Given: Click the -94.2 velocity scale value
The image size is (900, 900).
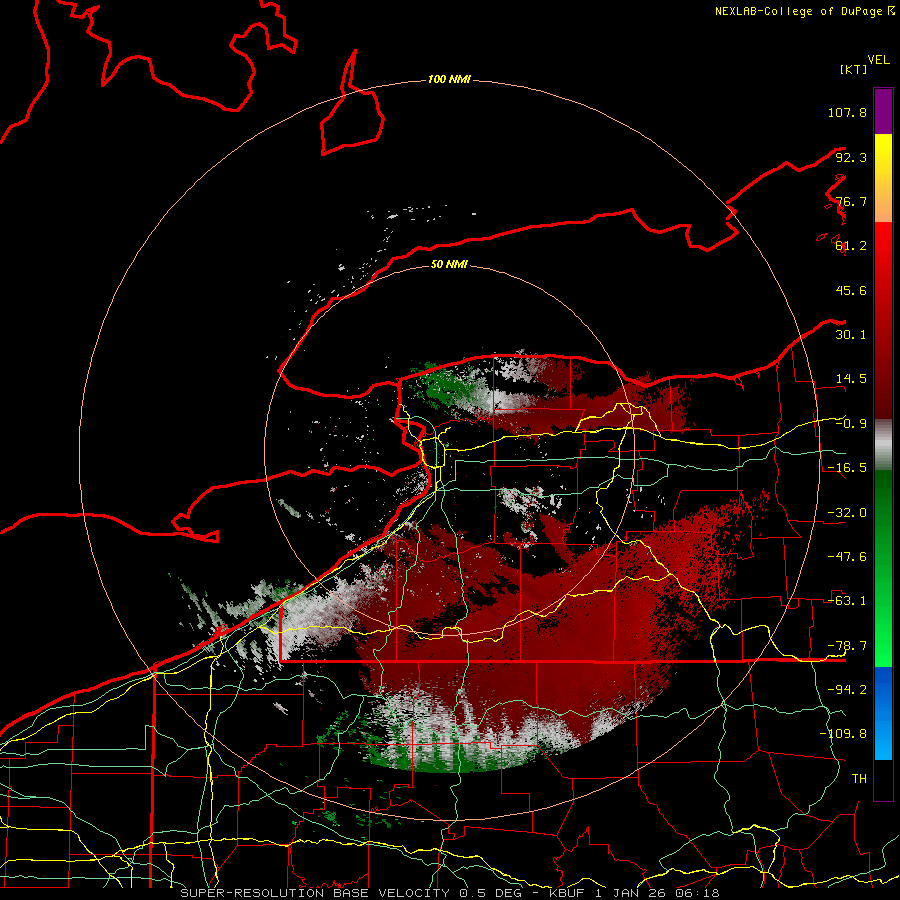Looking at the screenshot, I should [847, 690].
